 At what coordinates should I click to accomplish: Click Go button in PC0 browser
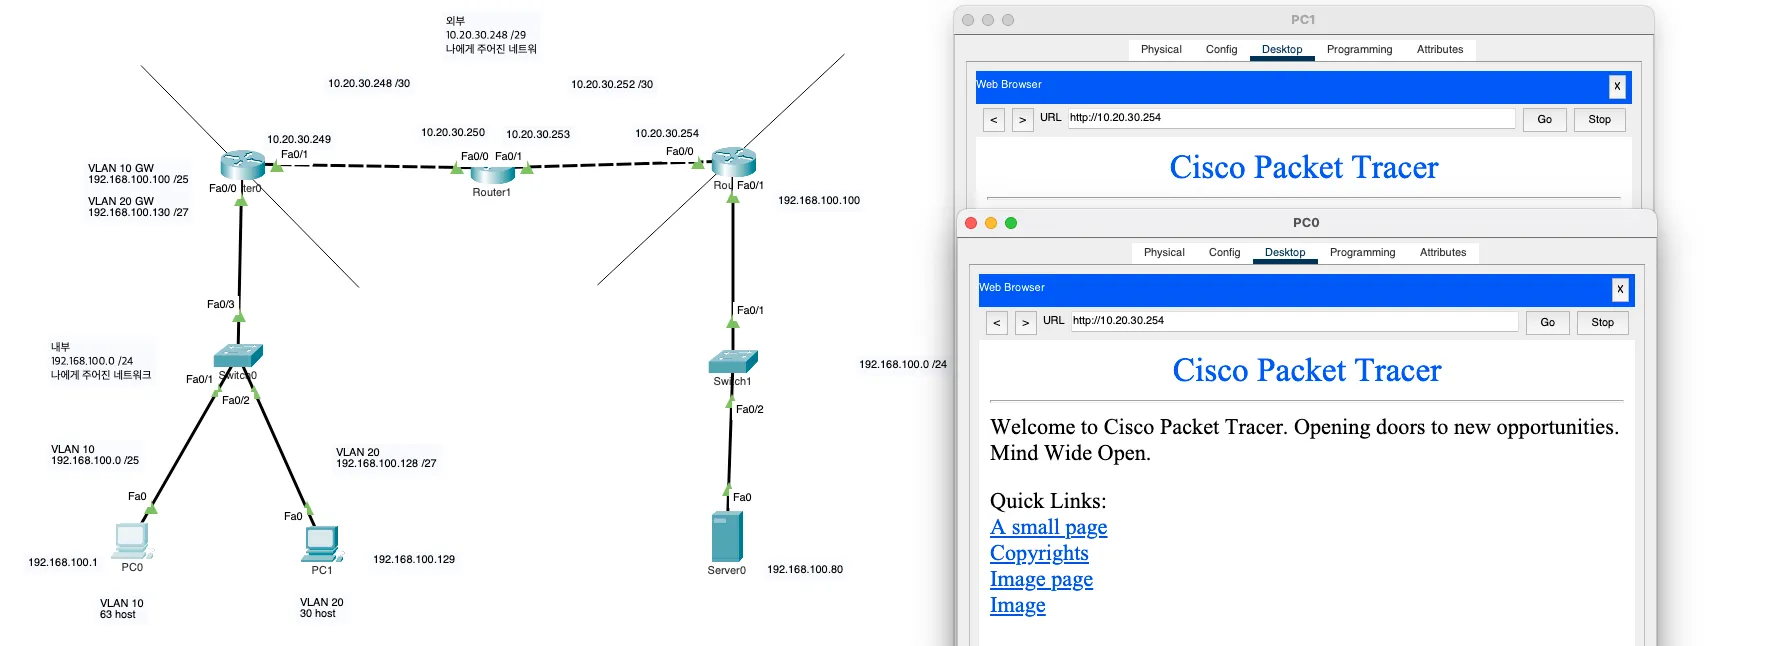1547,322
